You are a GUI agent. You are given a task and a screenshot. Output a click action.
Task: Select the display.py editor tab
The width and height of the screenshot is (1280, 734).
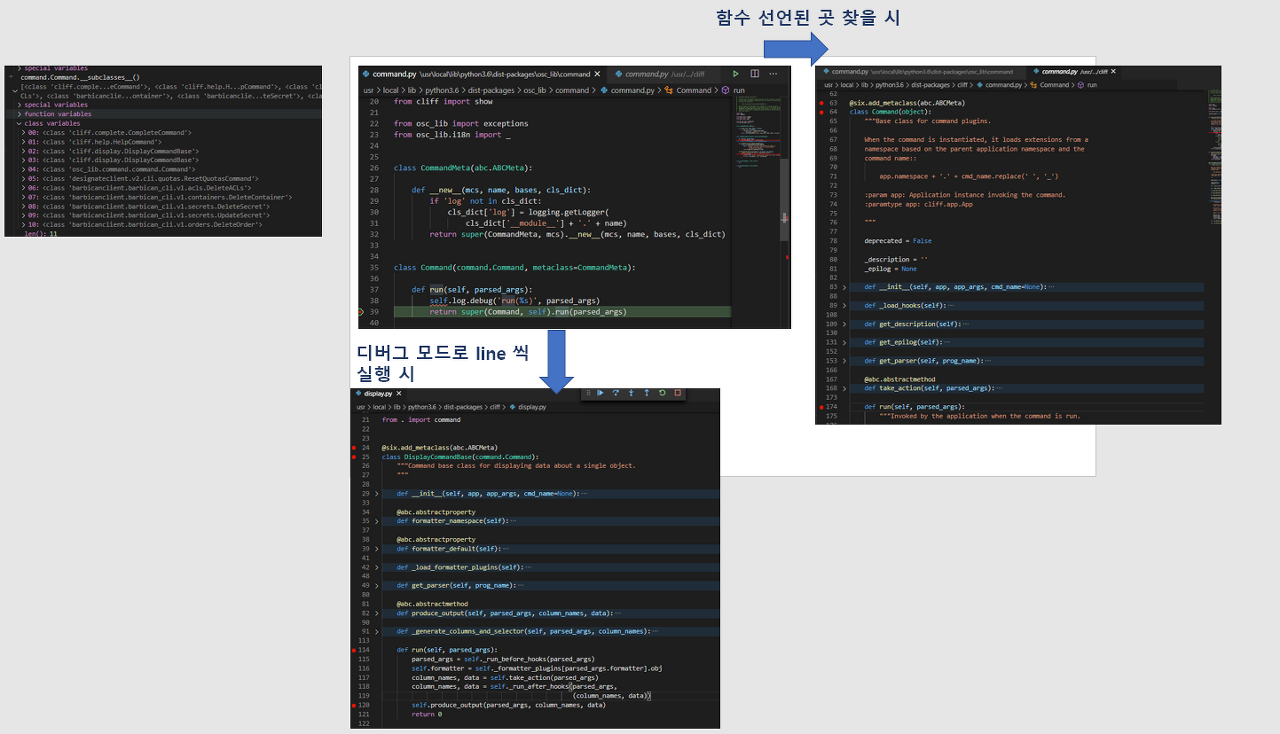(x=380, y=393)
